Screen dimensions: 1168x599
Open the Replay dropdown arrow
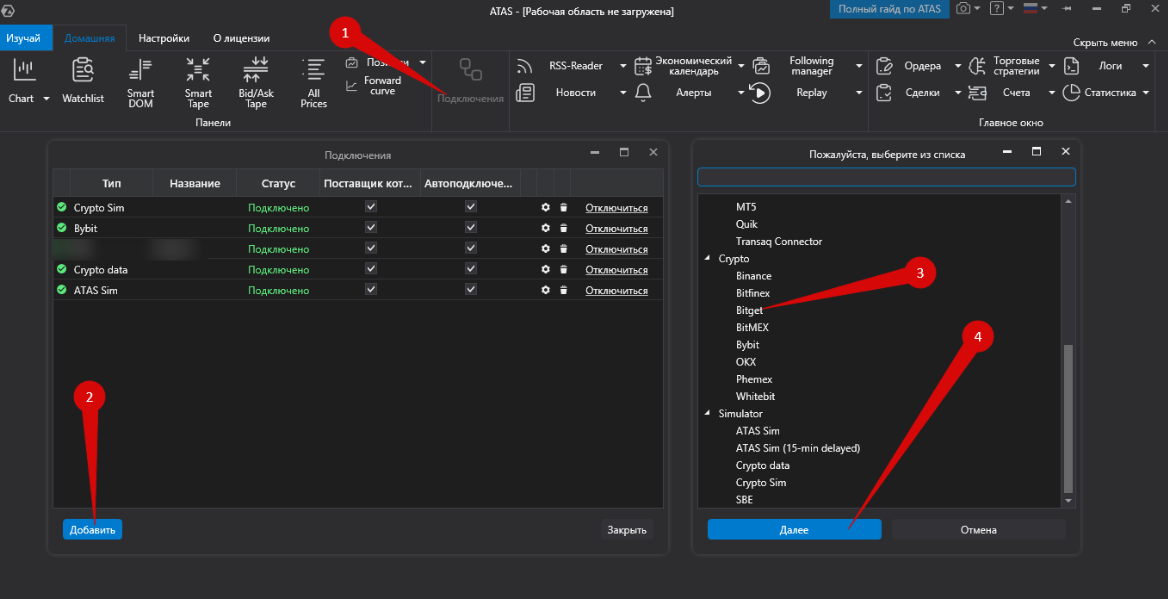tap(859, 92)
